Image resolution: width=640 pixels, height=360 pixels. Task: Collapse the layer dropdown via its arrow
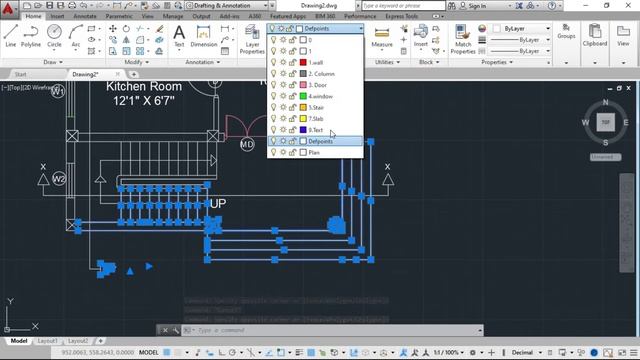coord(361,29)
